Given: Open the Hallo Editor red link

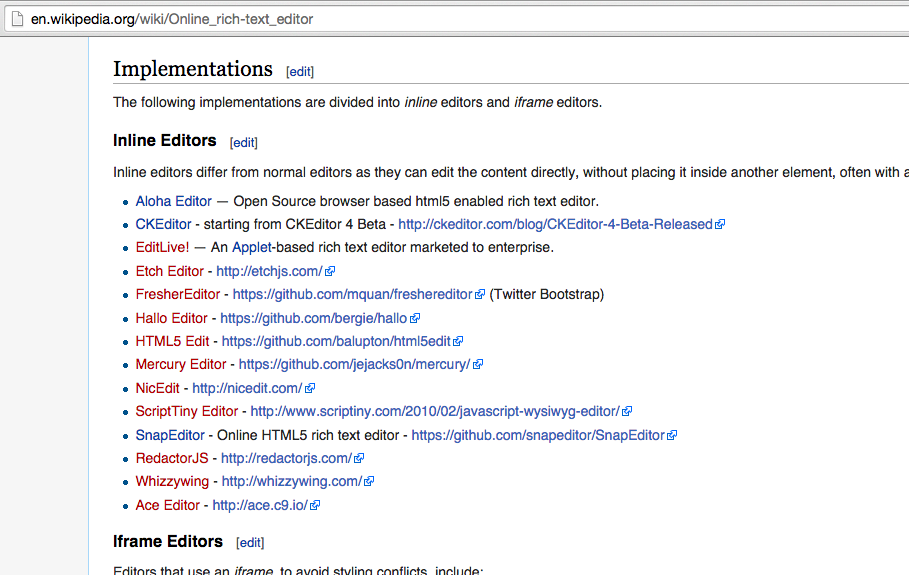Looking at the screenshot, I should [x=171, y=318].
